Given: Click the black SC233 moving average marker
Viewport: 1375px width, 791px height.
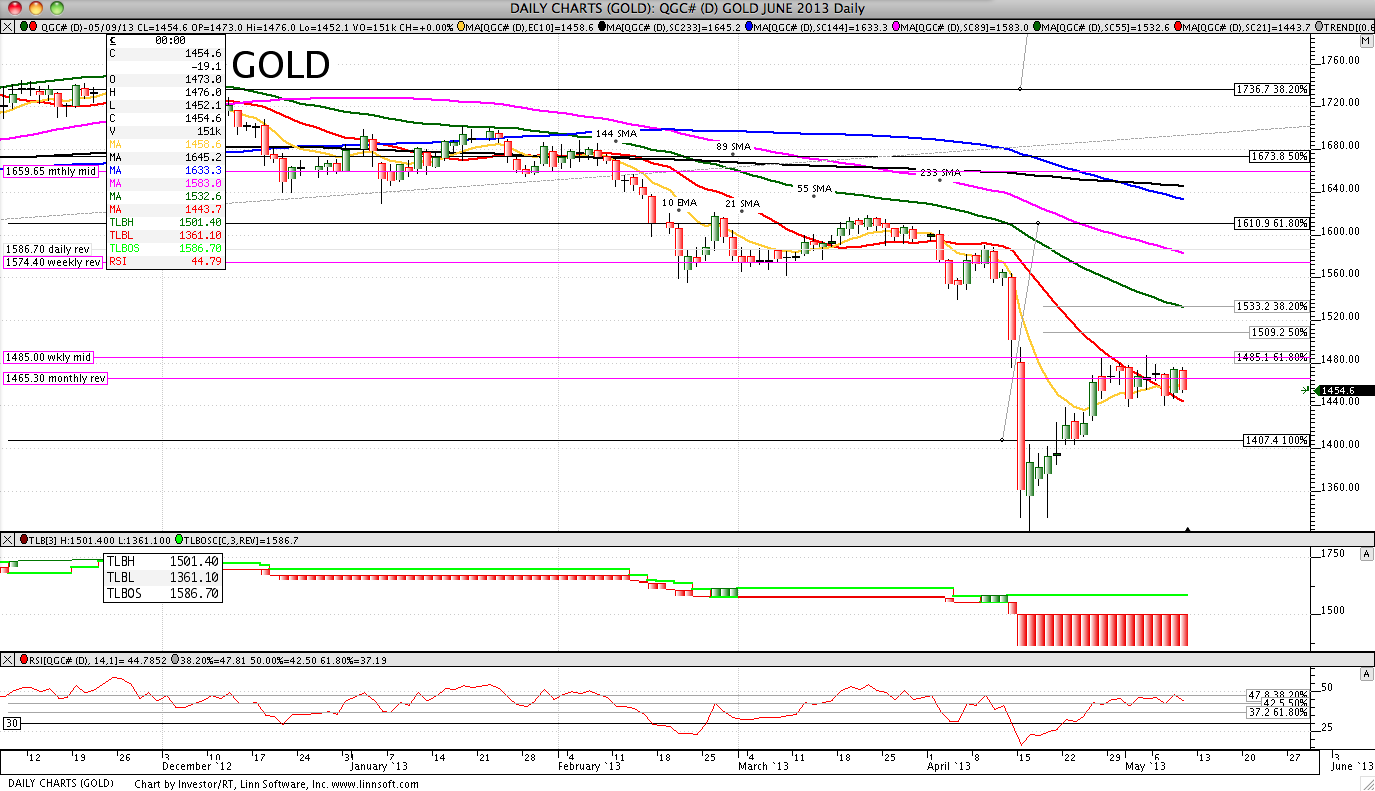Looking at the screenshot, I should coord(603,27).
